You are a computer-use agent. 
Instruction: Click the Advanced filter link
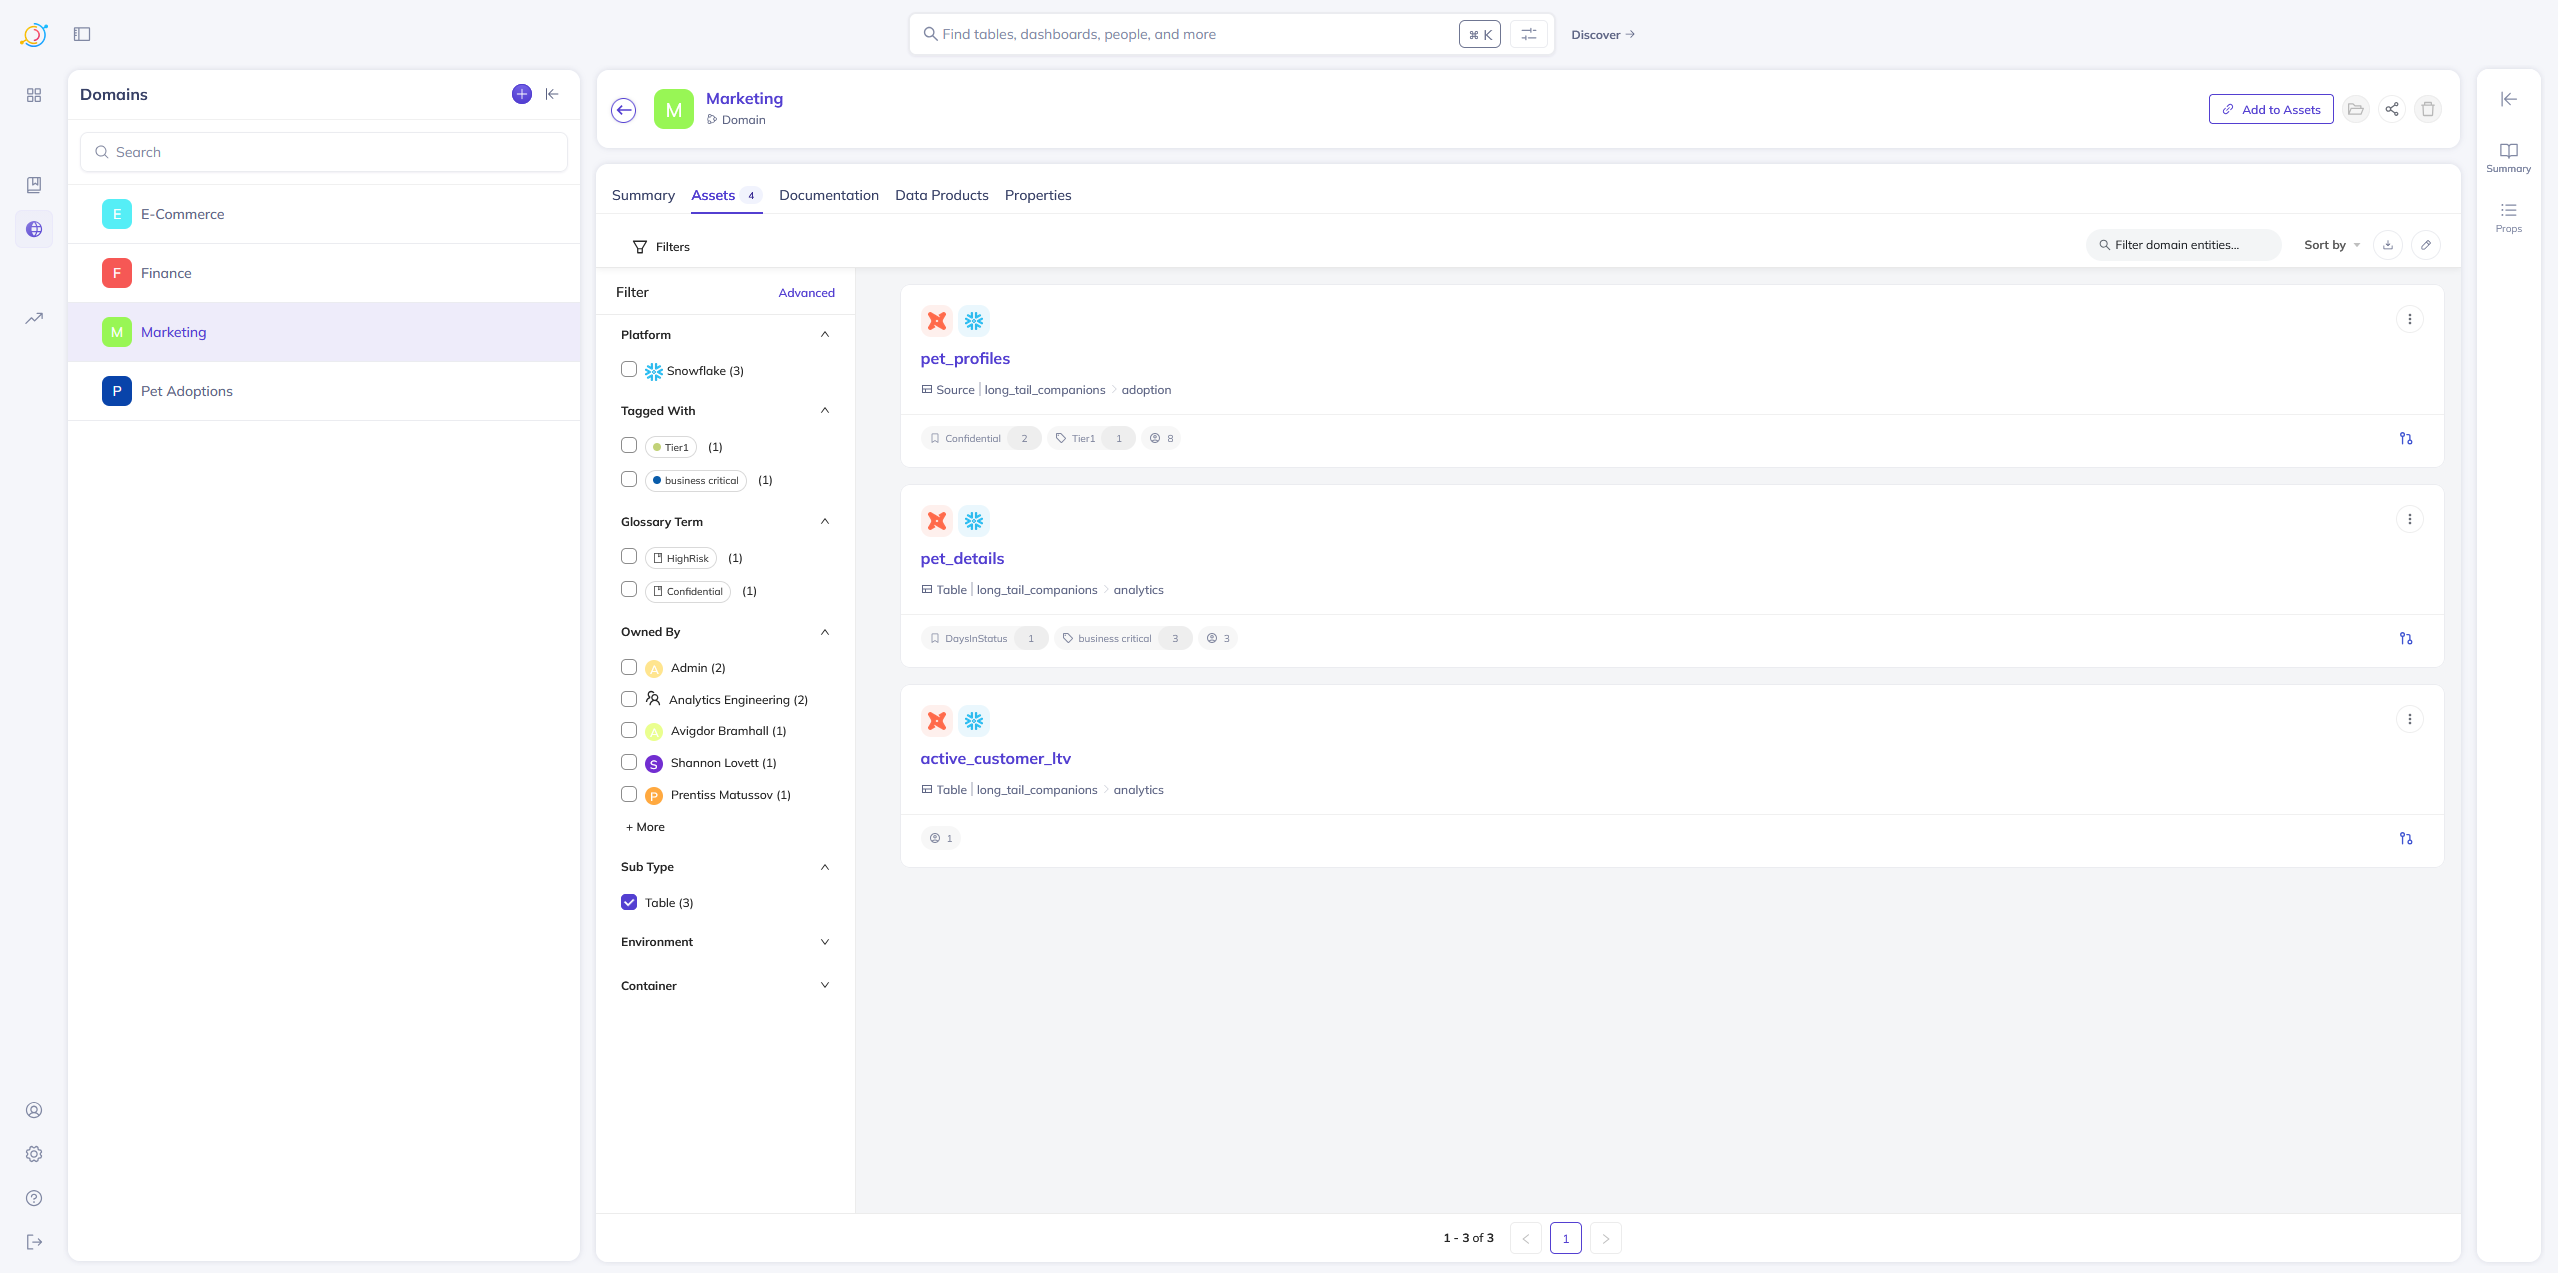[806, 293]
